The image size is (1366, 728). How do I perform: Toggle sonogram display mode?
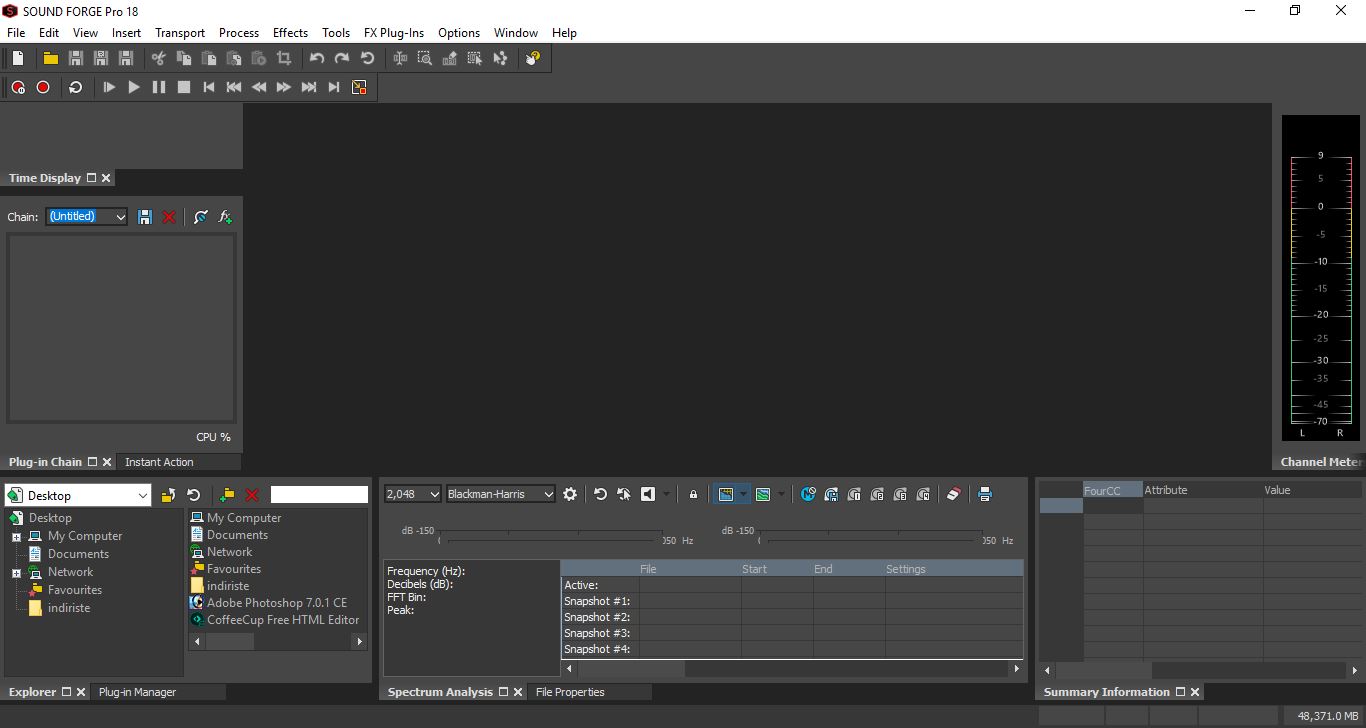tap(763, 494)
